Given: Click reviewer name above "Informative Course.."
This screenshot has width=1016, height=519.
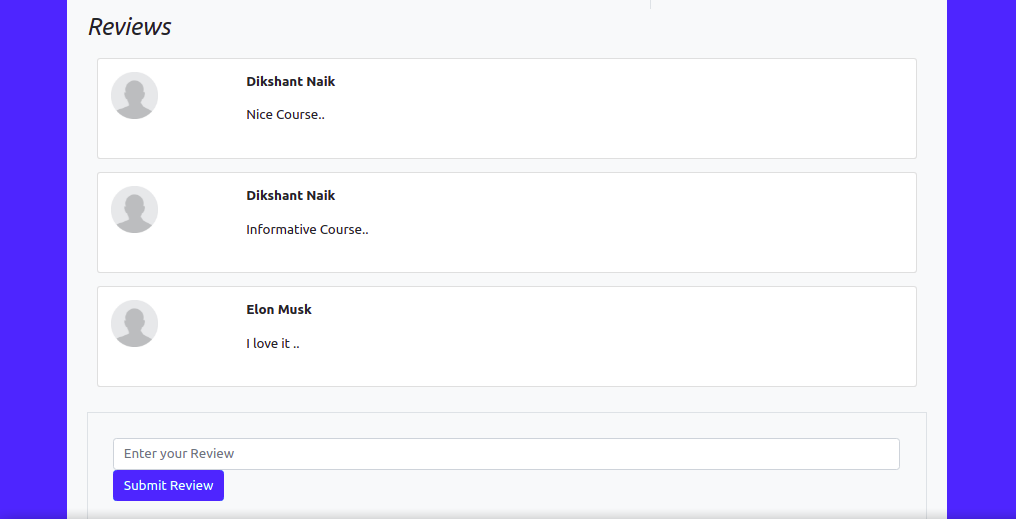Looking at the screenshot, I should pos(290,196).
